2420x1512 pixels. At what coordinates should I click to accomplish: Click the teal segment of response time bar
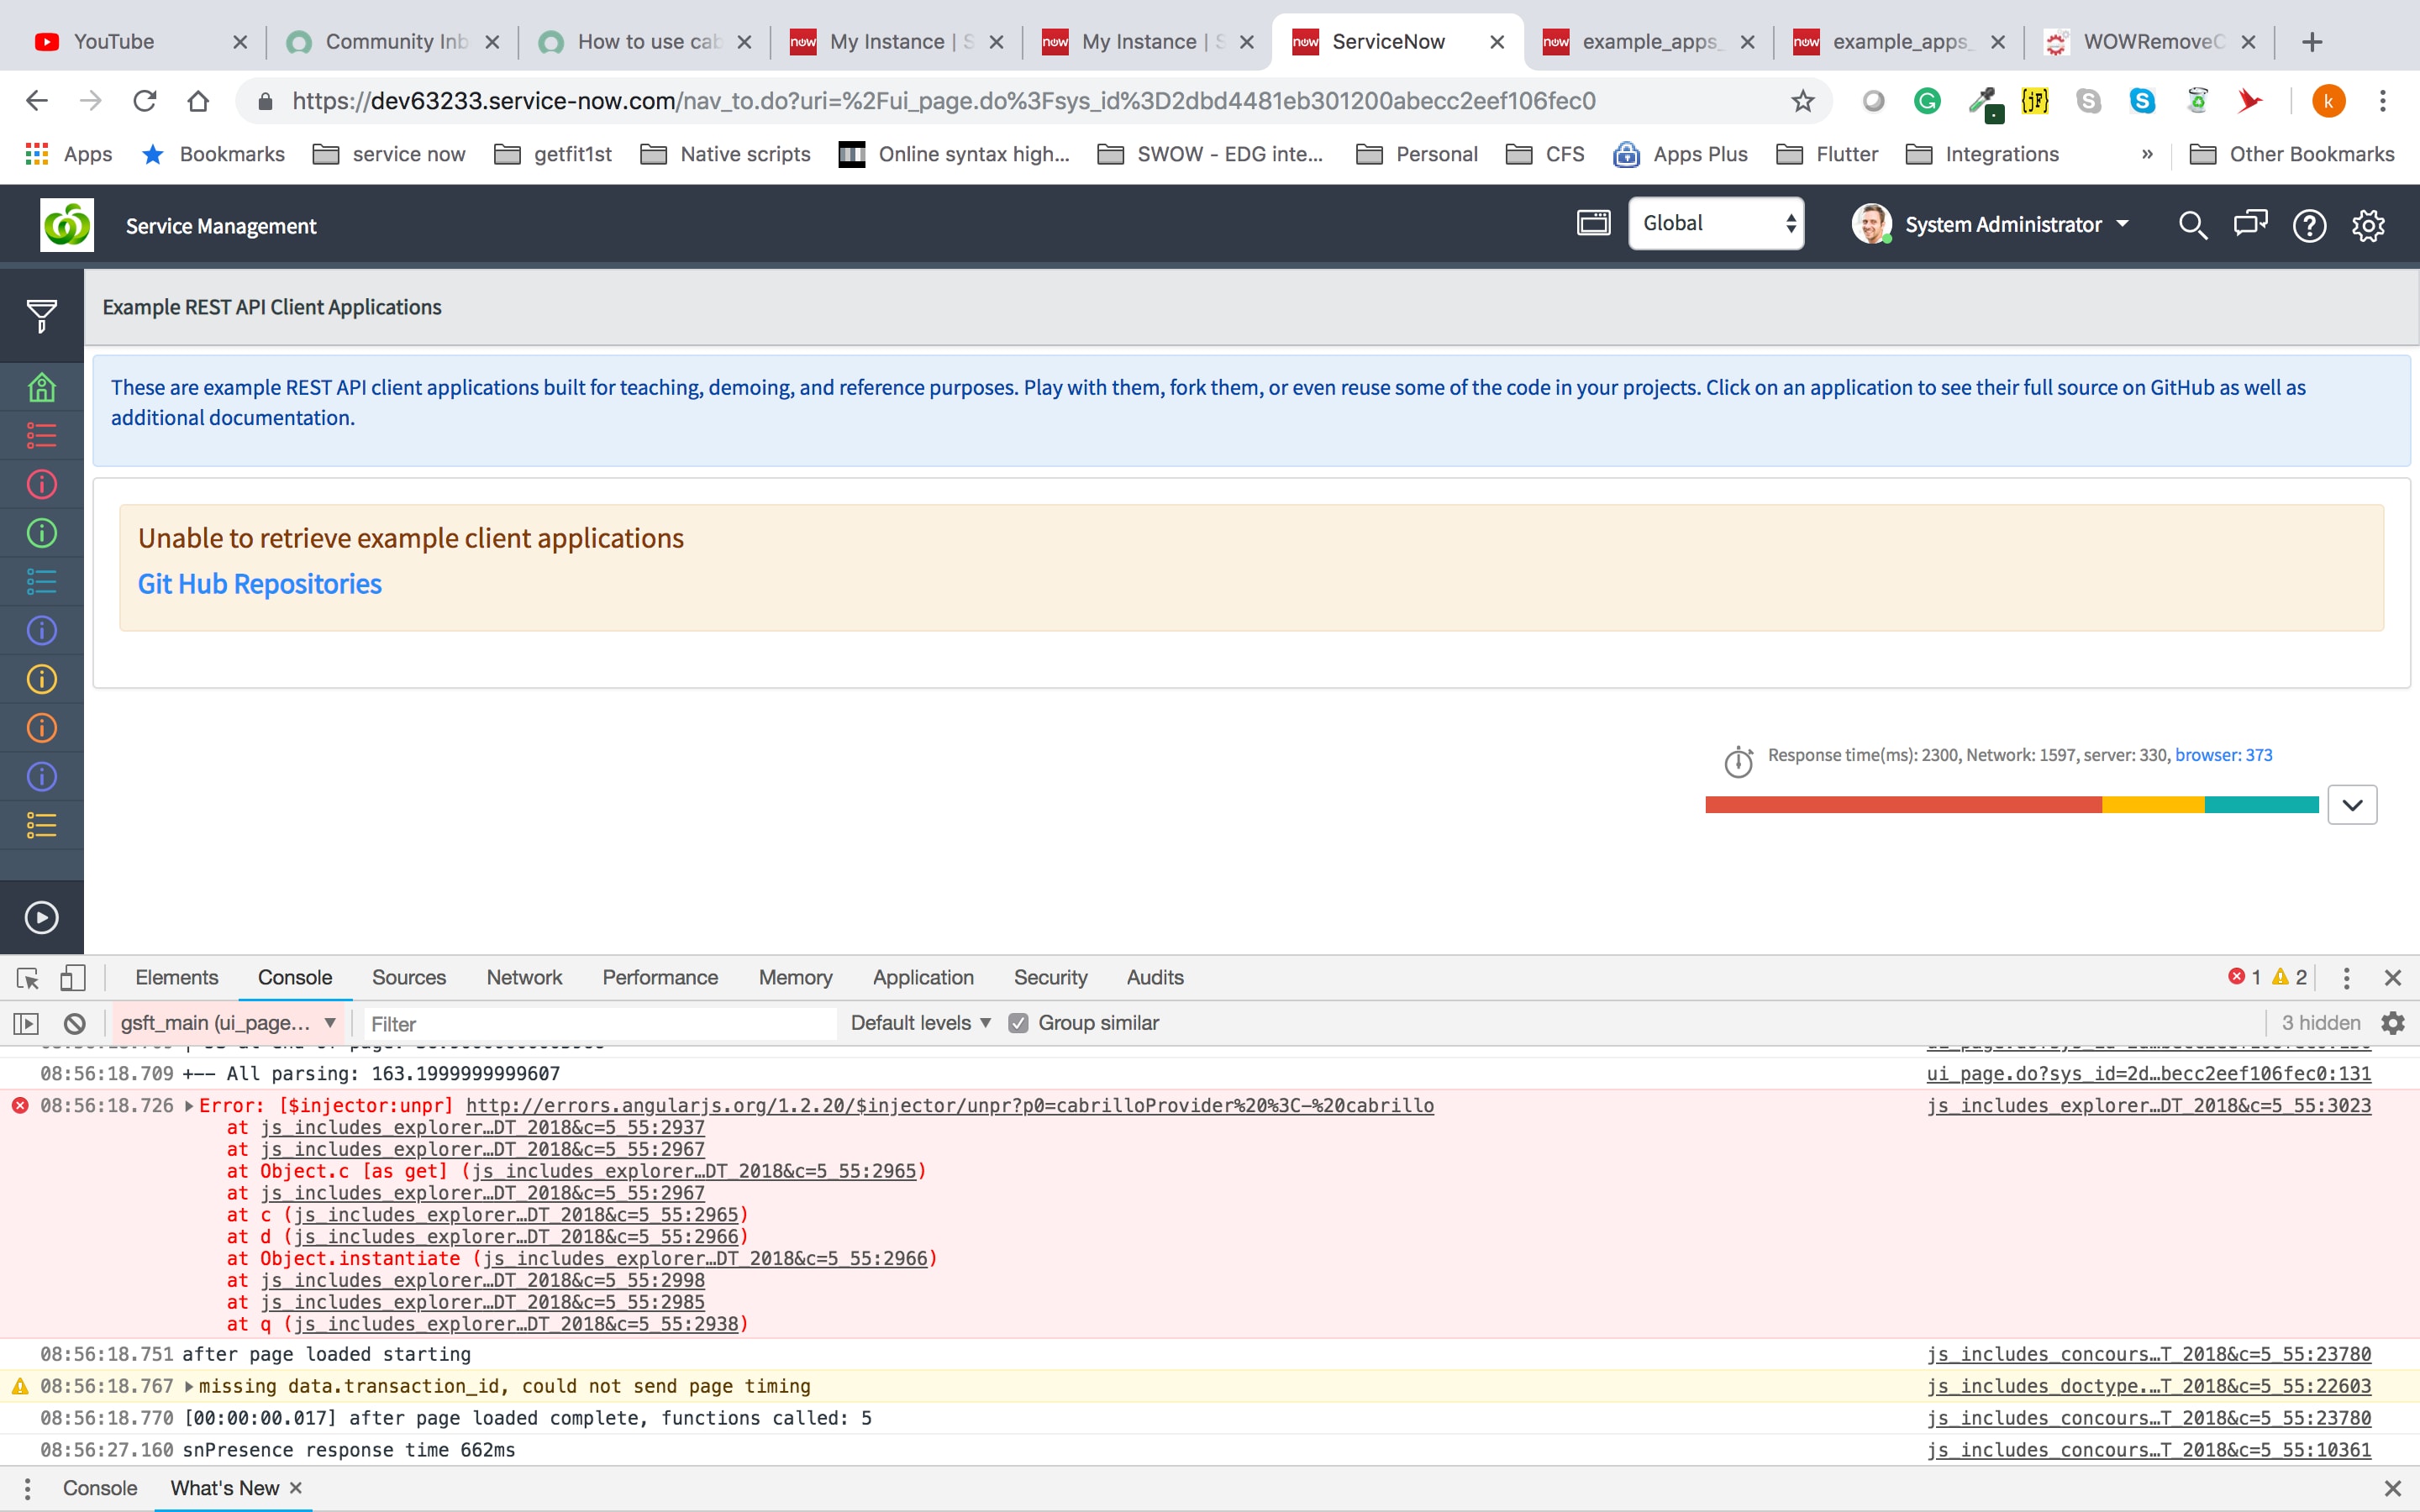[x=2261, y=805]
